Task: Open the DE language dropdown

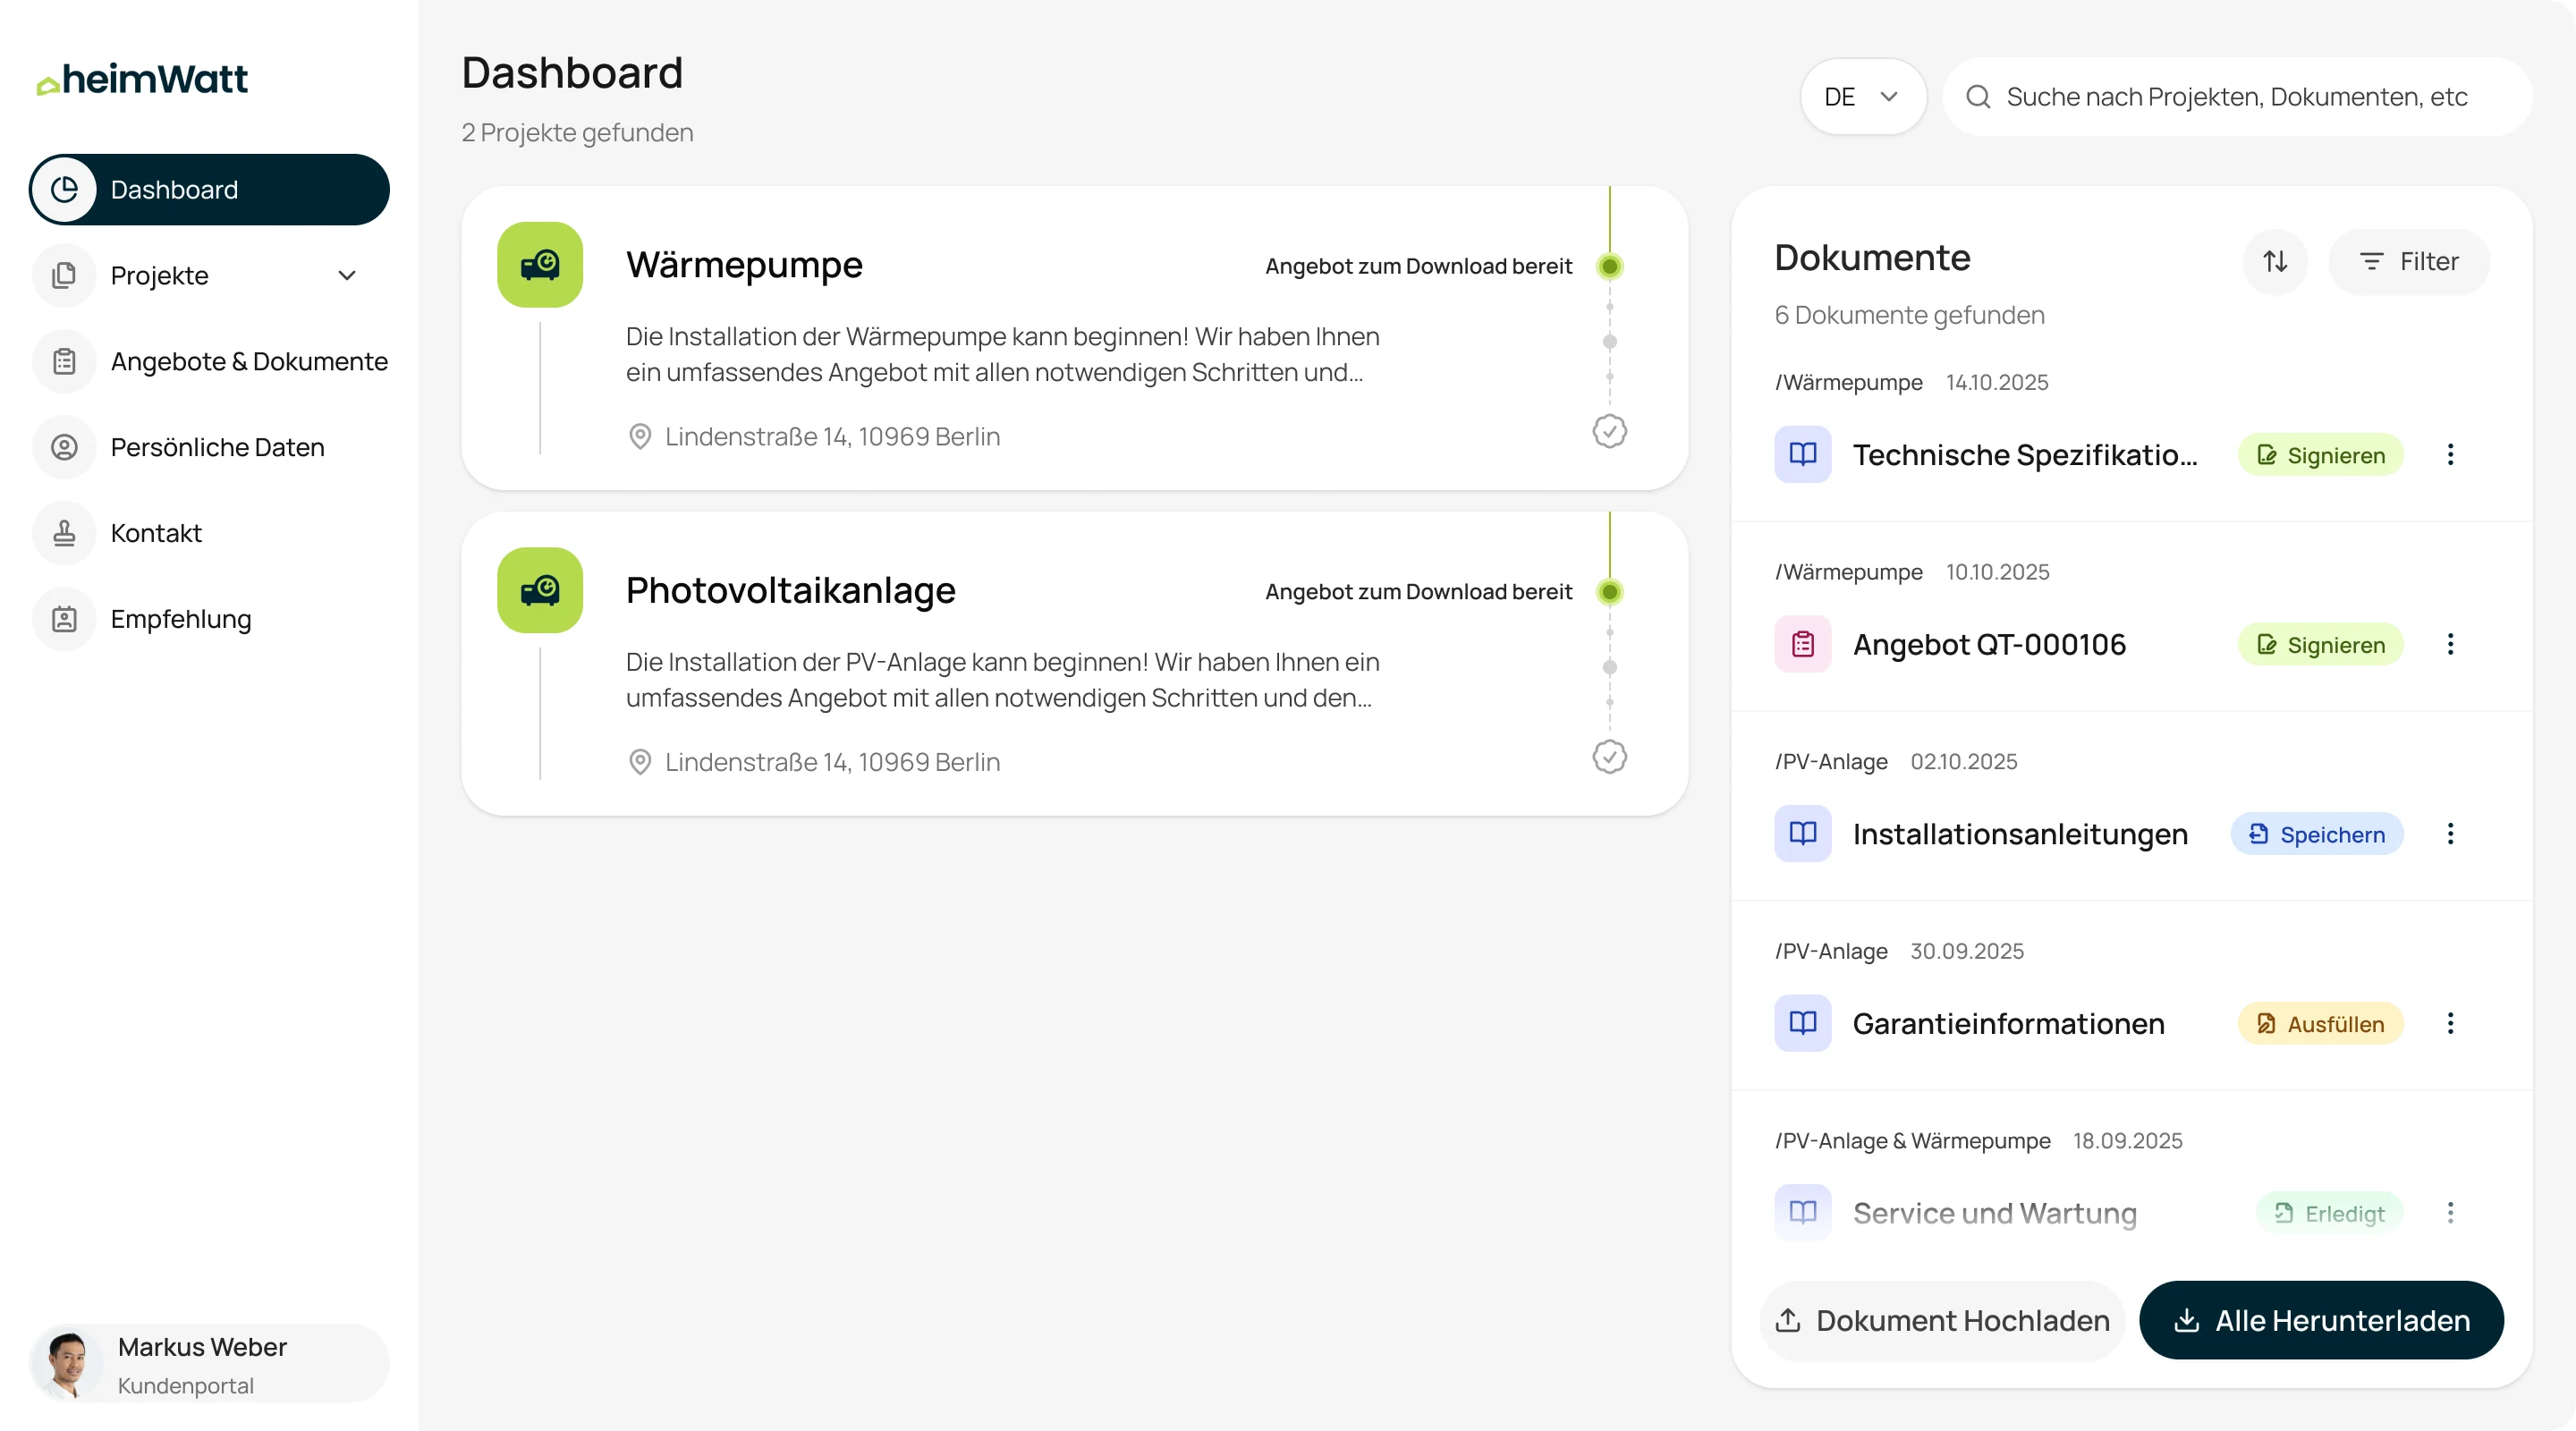Action: 1863,97
